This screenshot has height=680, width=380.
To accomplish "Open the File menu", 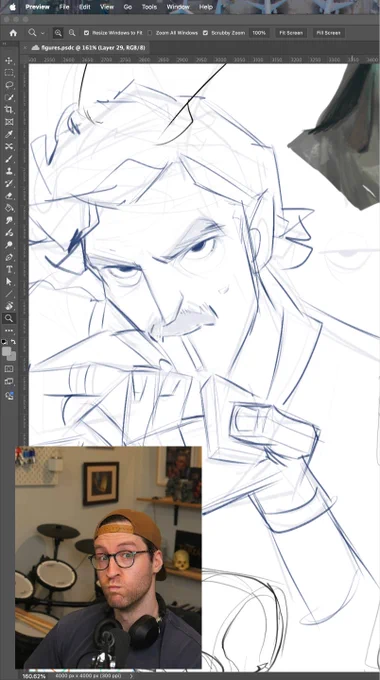I will 64,7.
